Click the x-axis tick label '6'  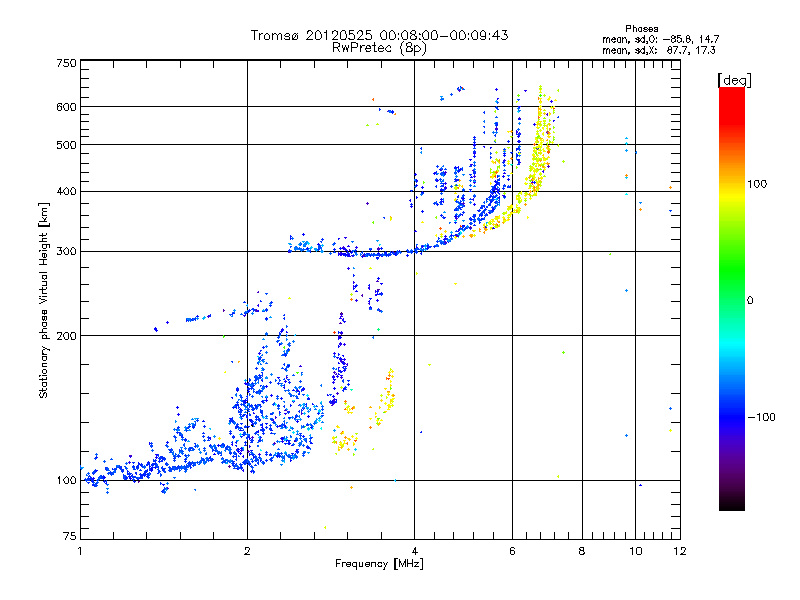(512, 551)
